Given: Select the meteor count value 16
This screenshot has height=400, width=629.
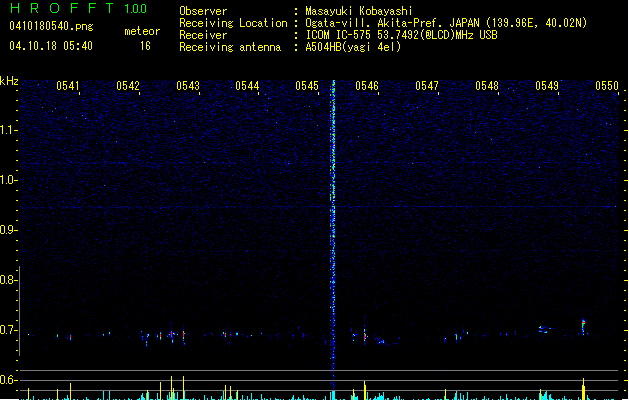Looking at the screenshot, I should [x=145, y=46].
